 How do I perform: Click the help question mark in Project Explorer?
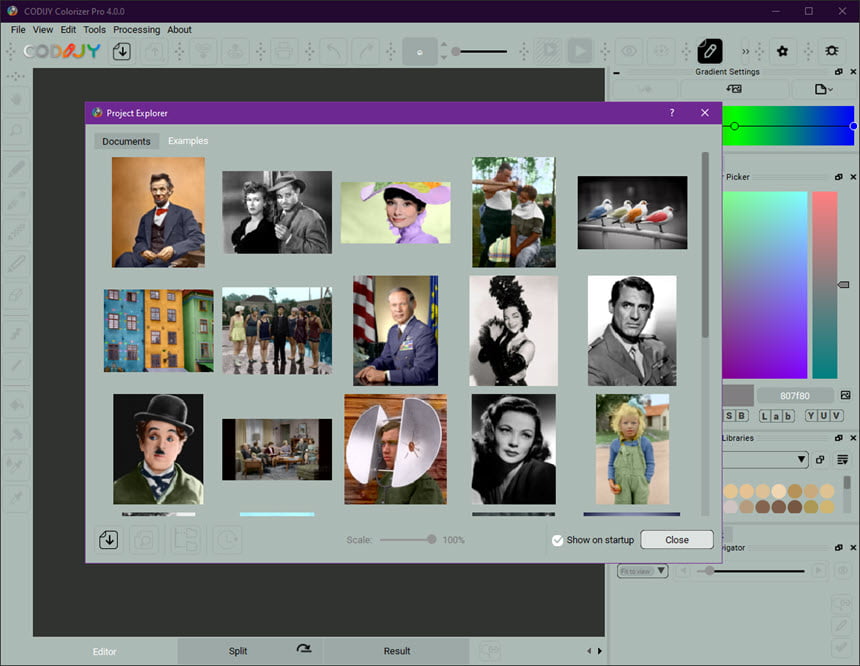pyautogui.click(x=672, y=112)
